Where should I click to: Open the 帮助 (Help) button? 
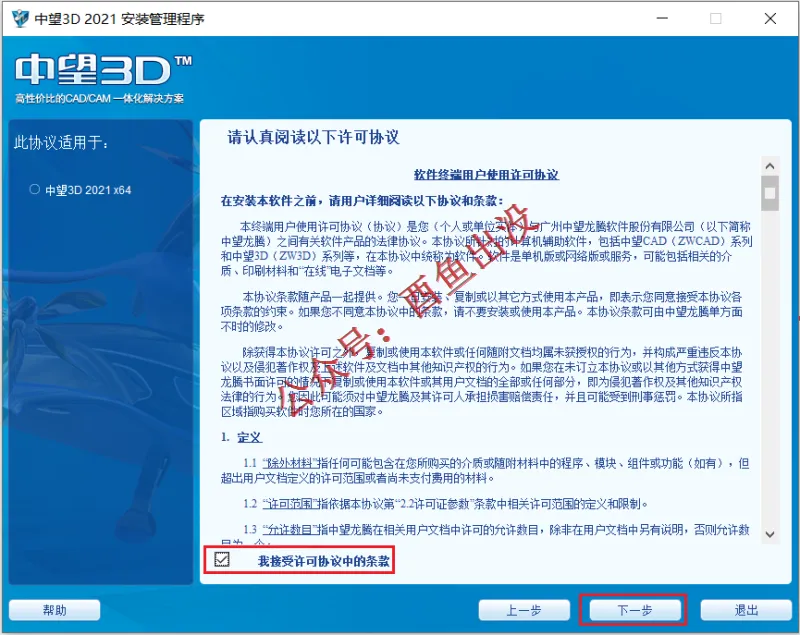pos(55,610)
